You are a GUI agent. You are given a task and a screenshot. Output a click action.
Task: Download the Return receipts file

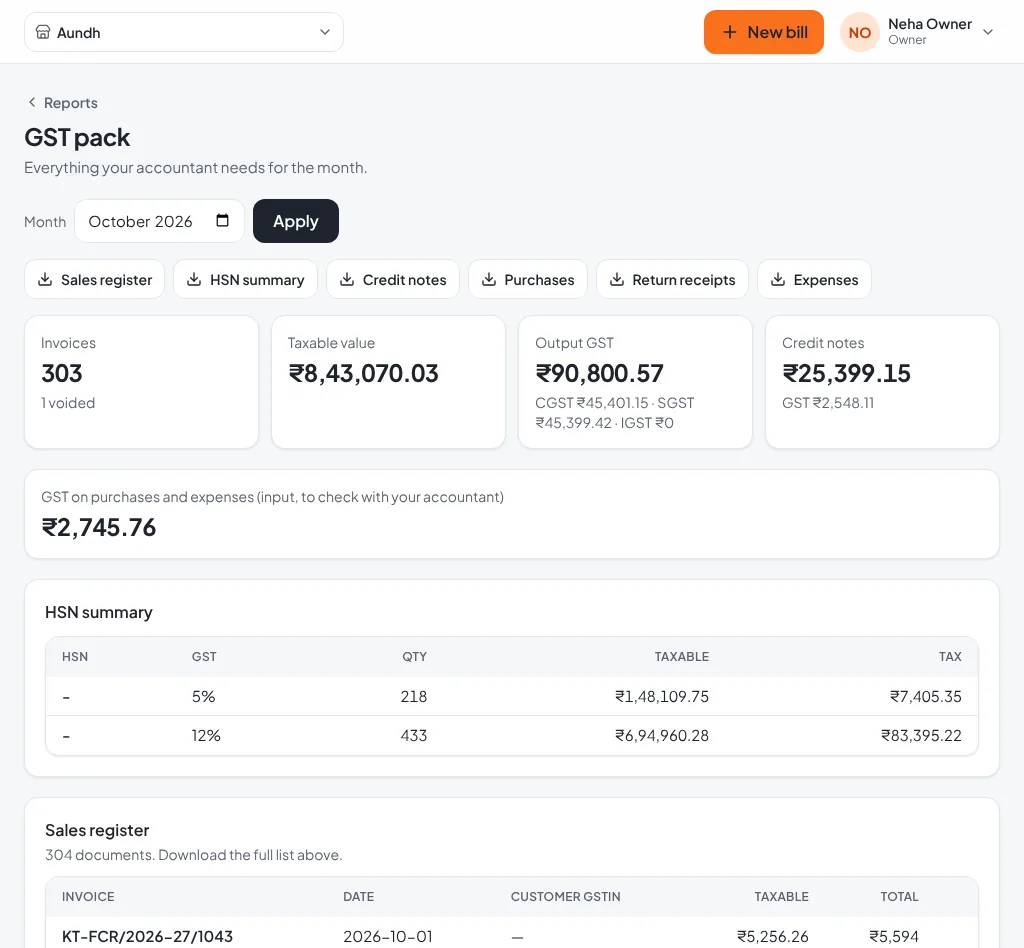(672, 279)
